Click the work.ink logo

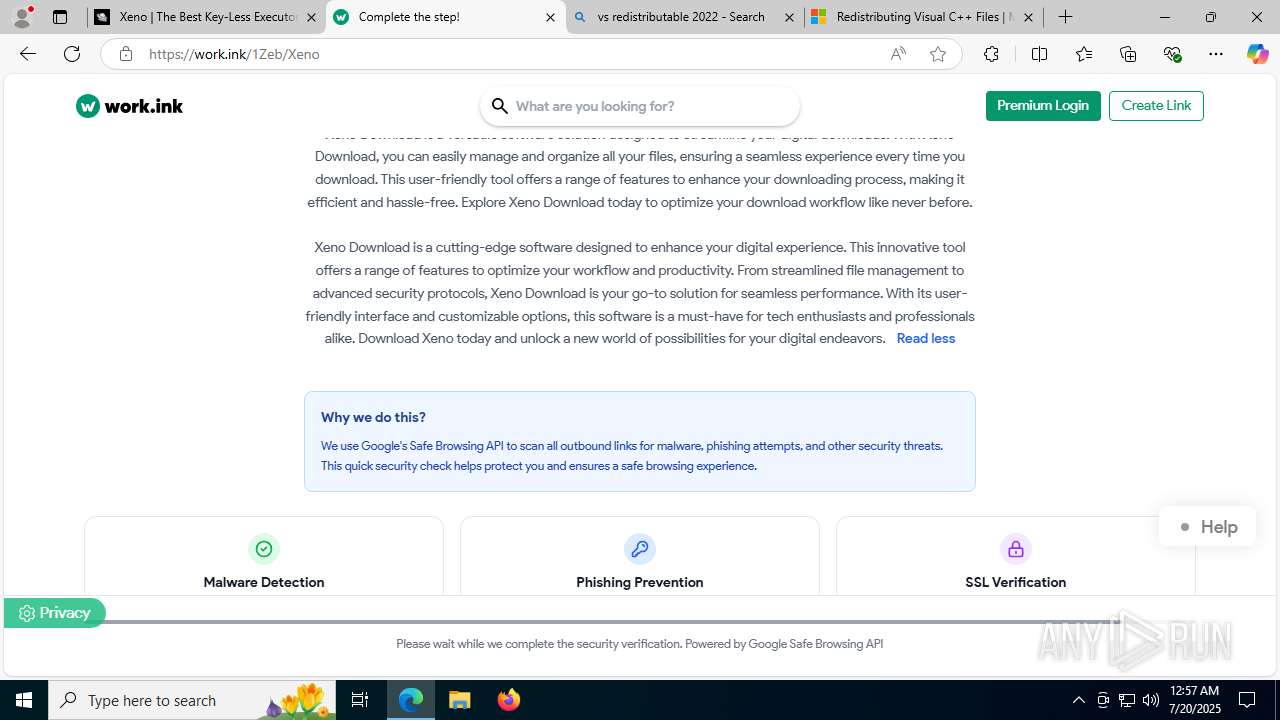(x=129, y=106)
